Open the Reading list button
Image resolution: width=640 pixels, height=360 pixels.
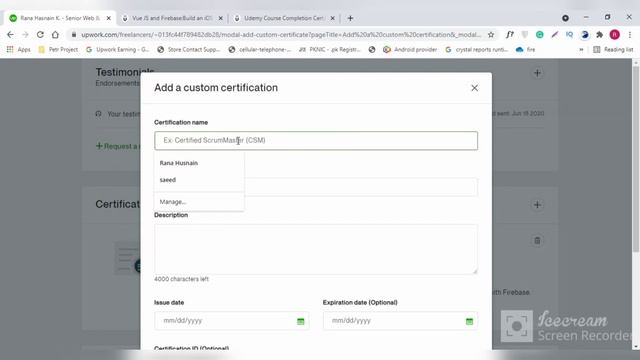pyautogui.click(x=613, y=49)
